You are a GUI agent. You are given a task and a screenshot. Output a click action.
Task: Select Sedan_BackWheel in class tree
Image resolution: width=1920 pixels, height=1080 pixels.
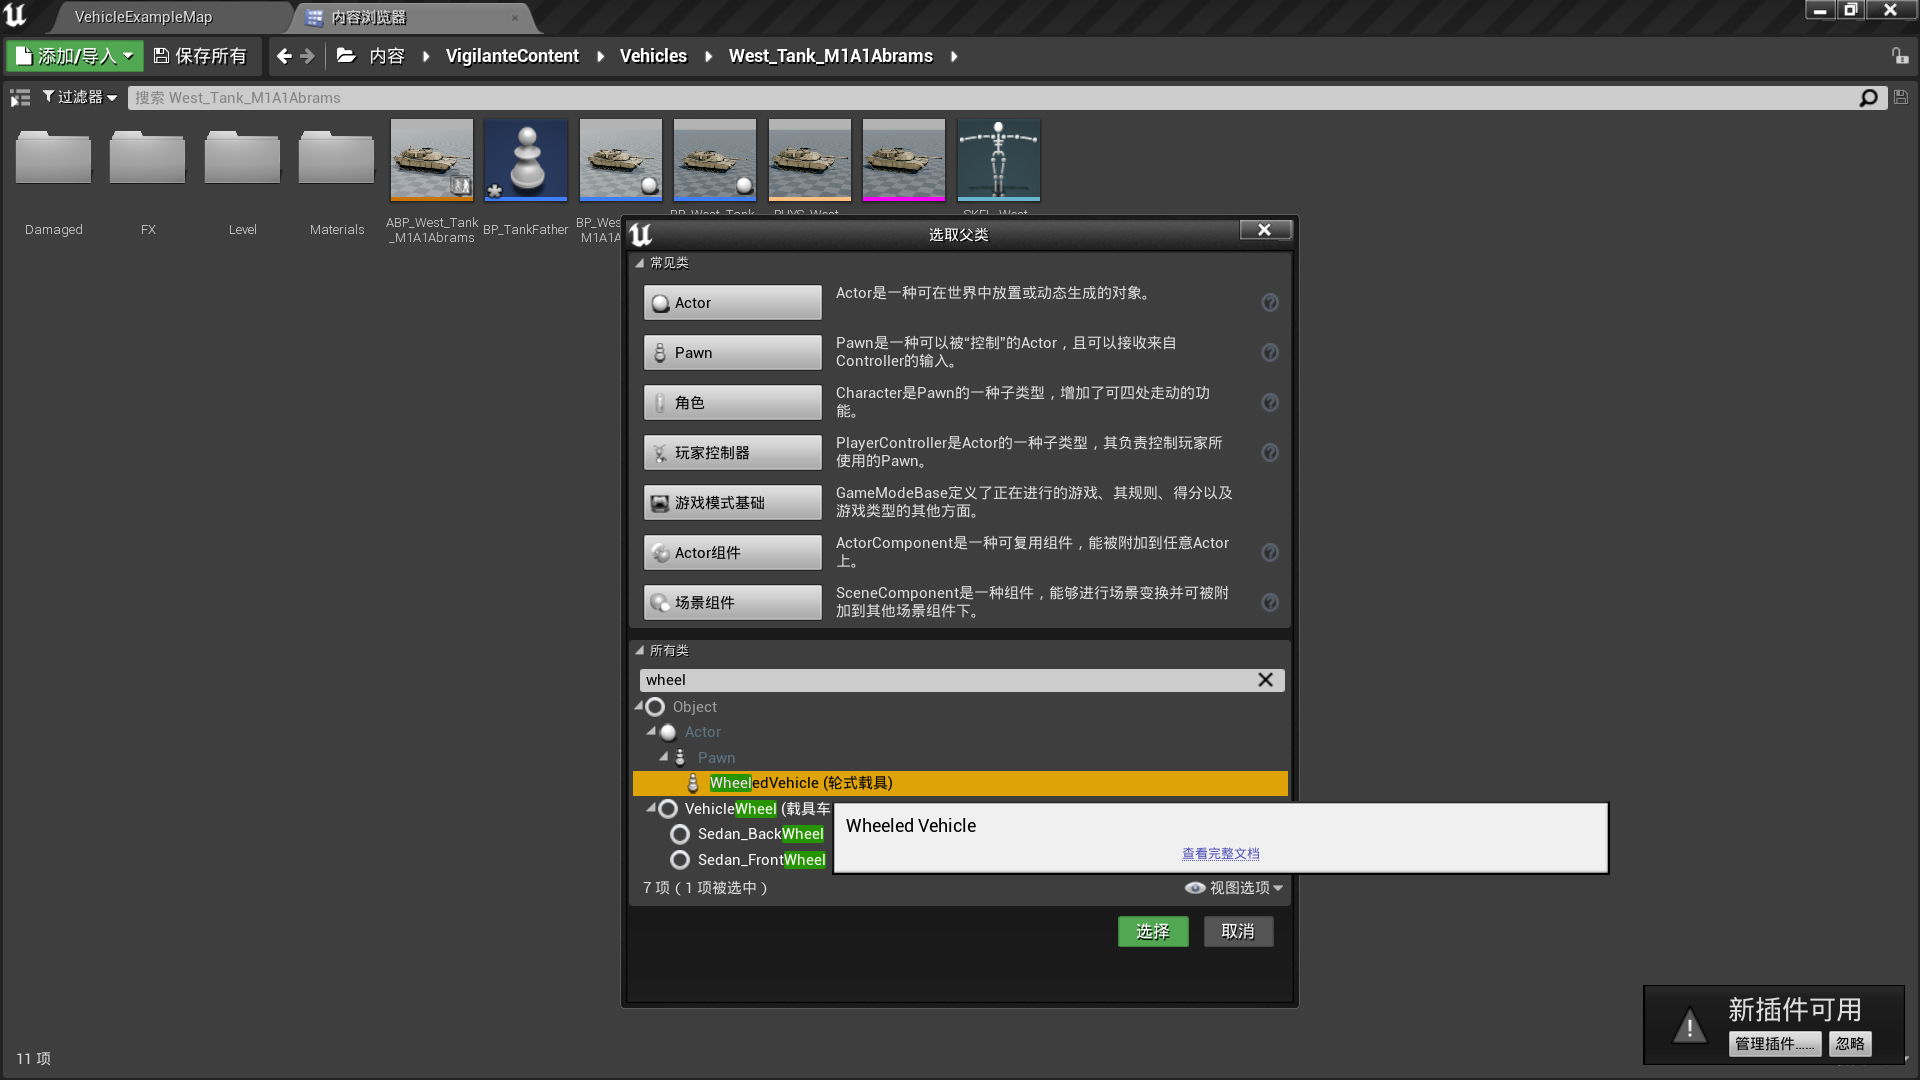[x=760, y=834]
